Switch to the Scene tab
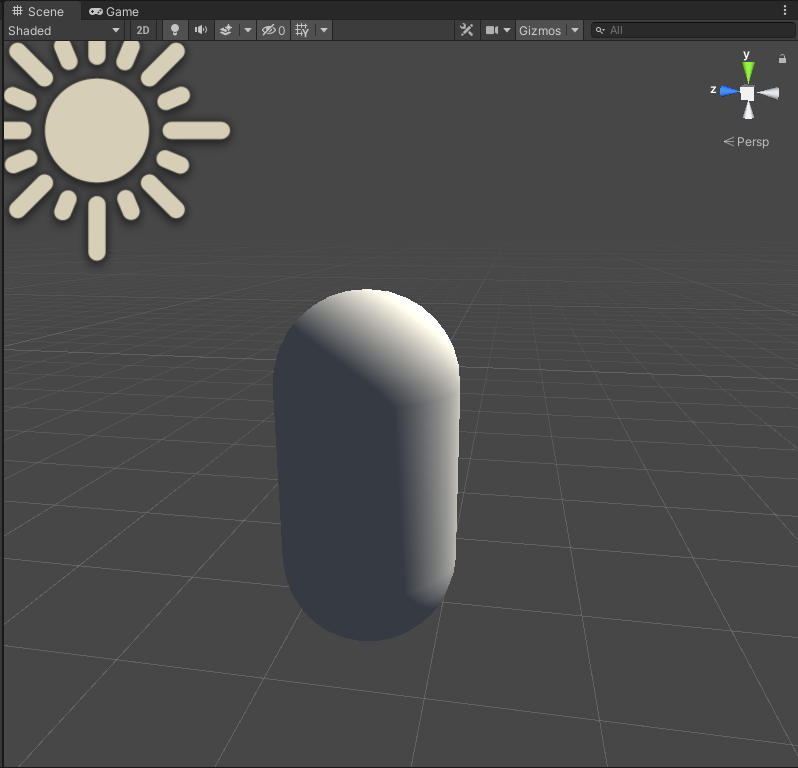 [x=39, y=11]
